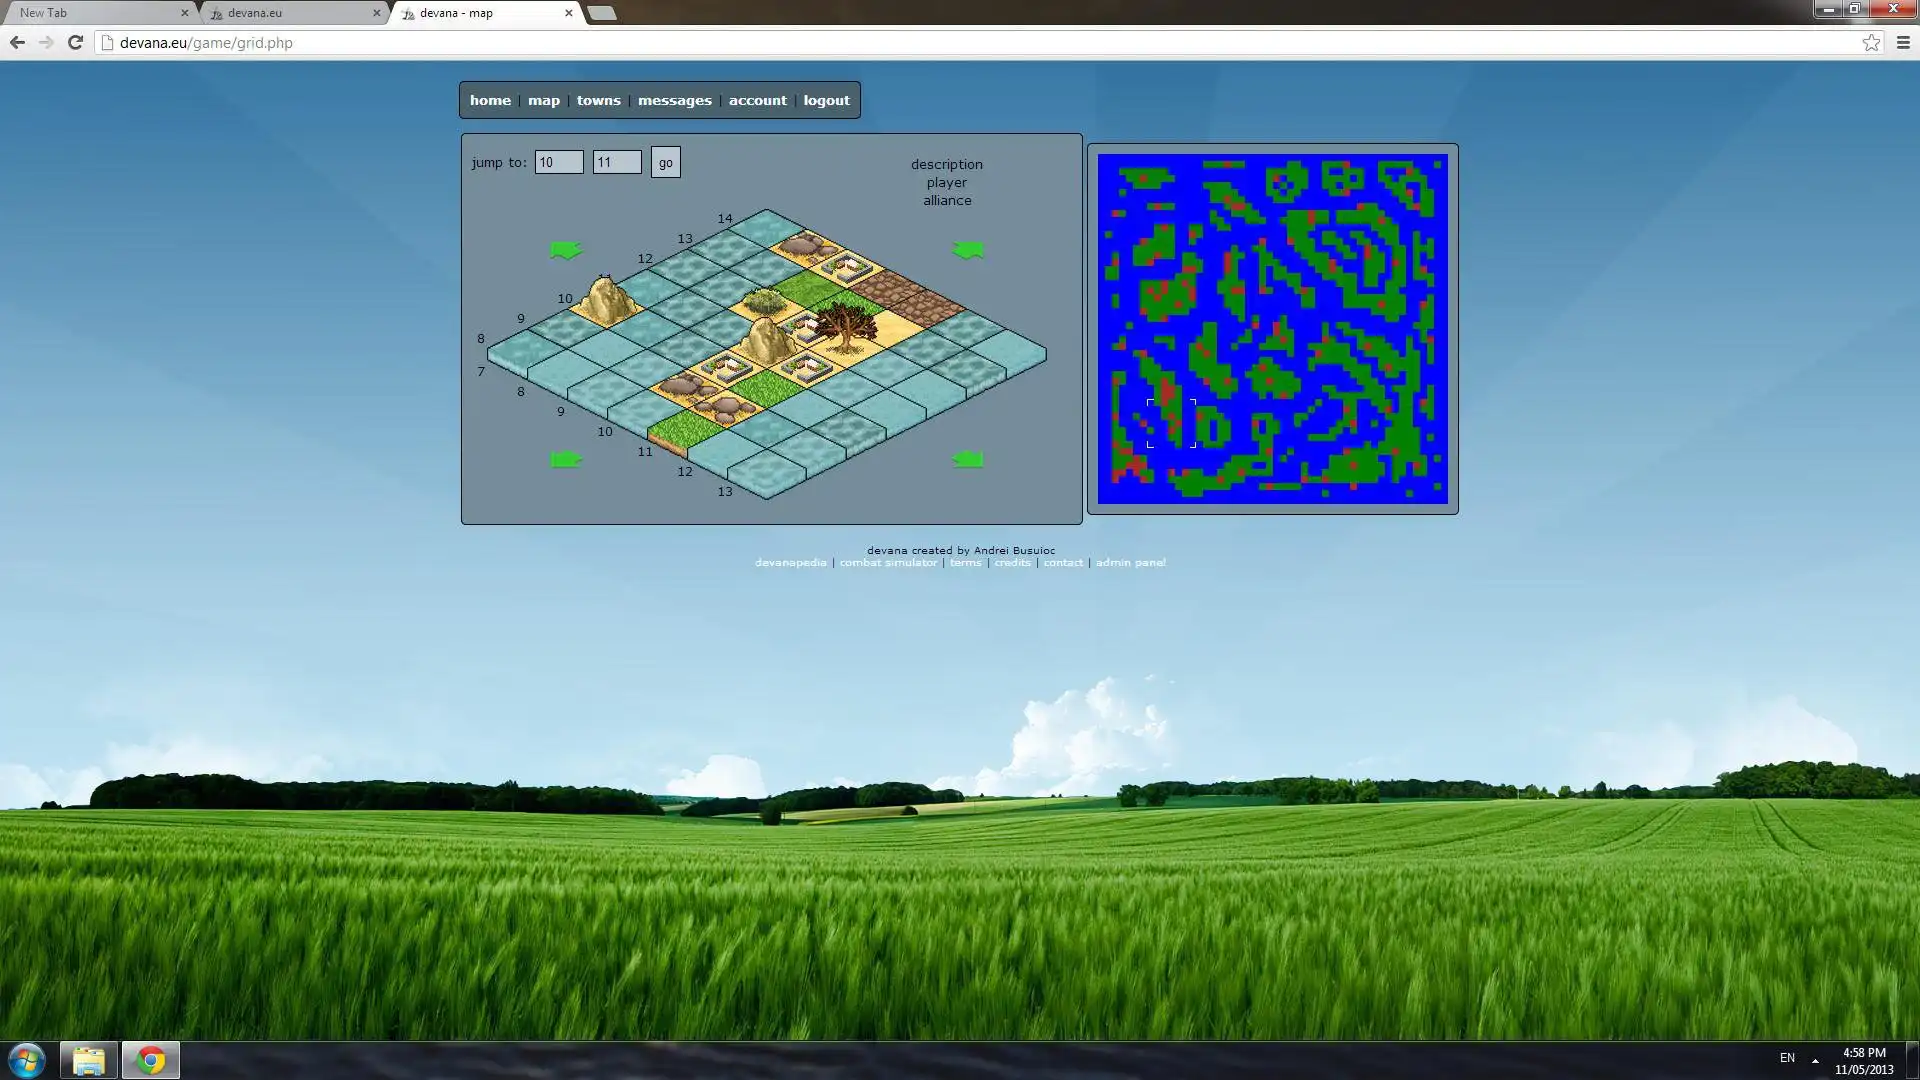Click the logout menu item

click(x=825, y=99)
